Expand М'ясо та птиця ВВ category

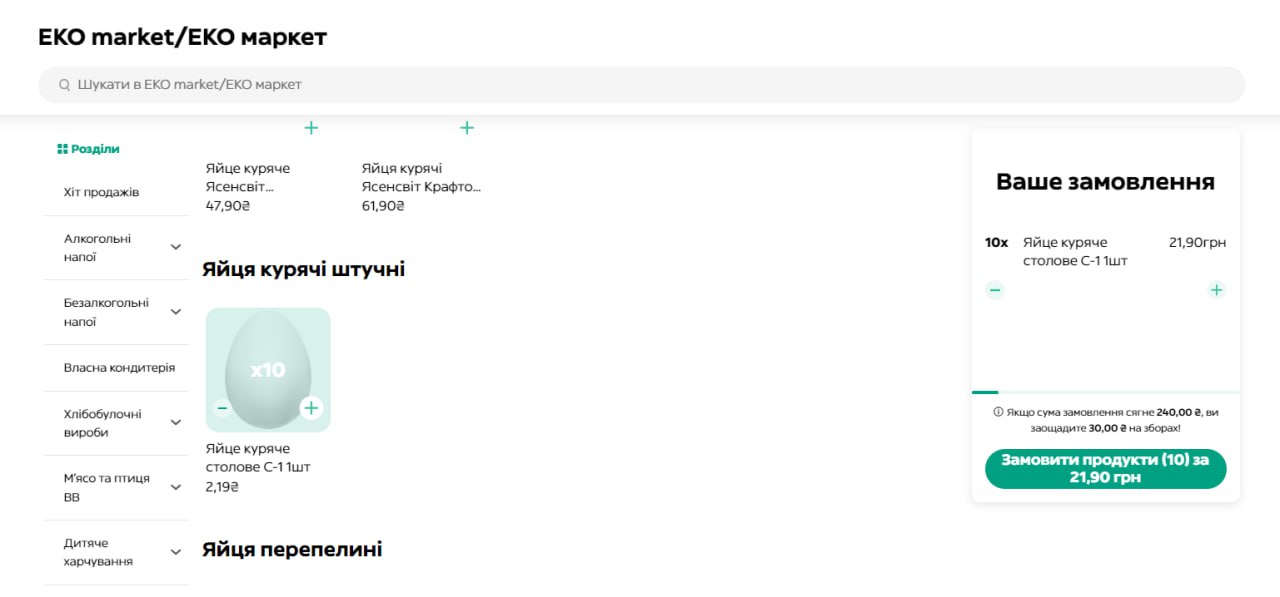(176, 487)
